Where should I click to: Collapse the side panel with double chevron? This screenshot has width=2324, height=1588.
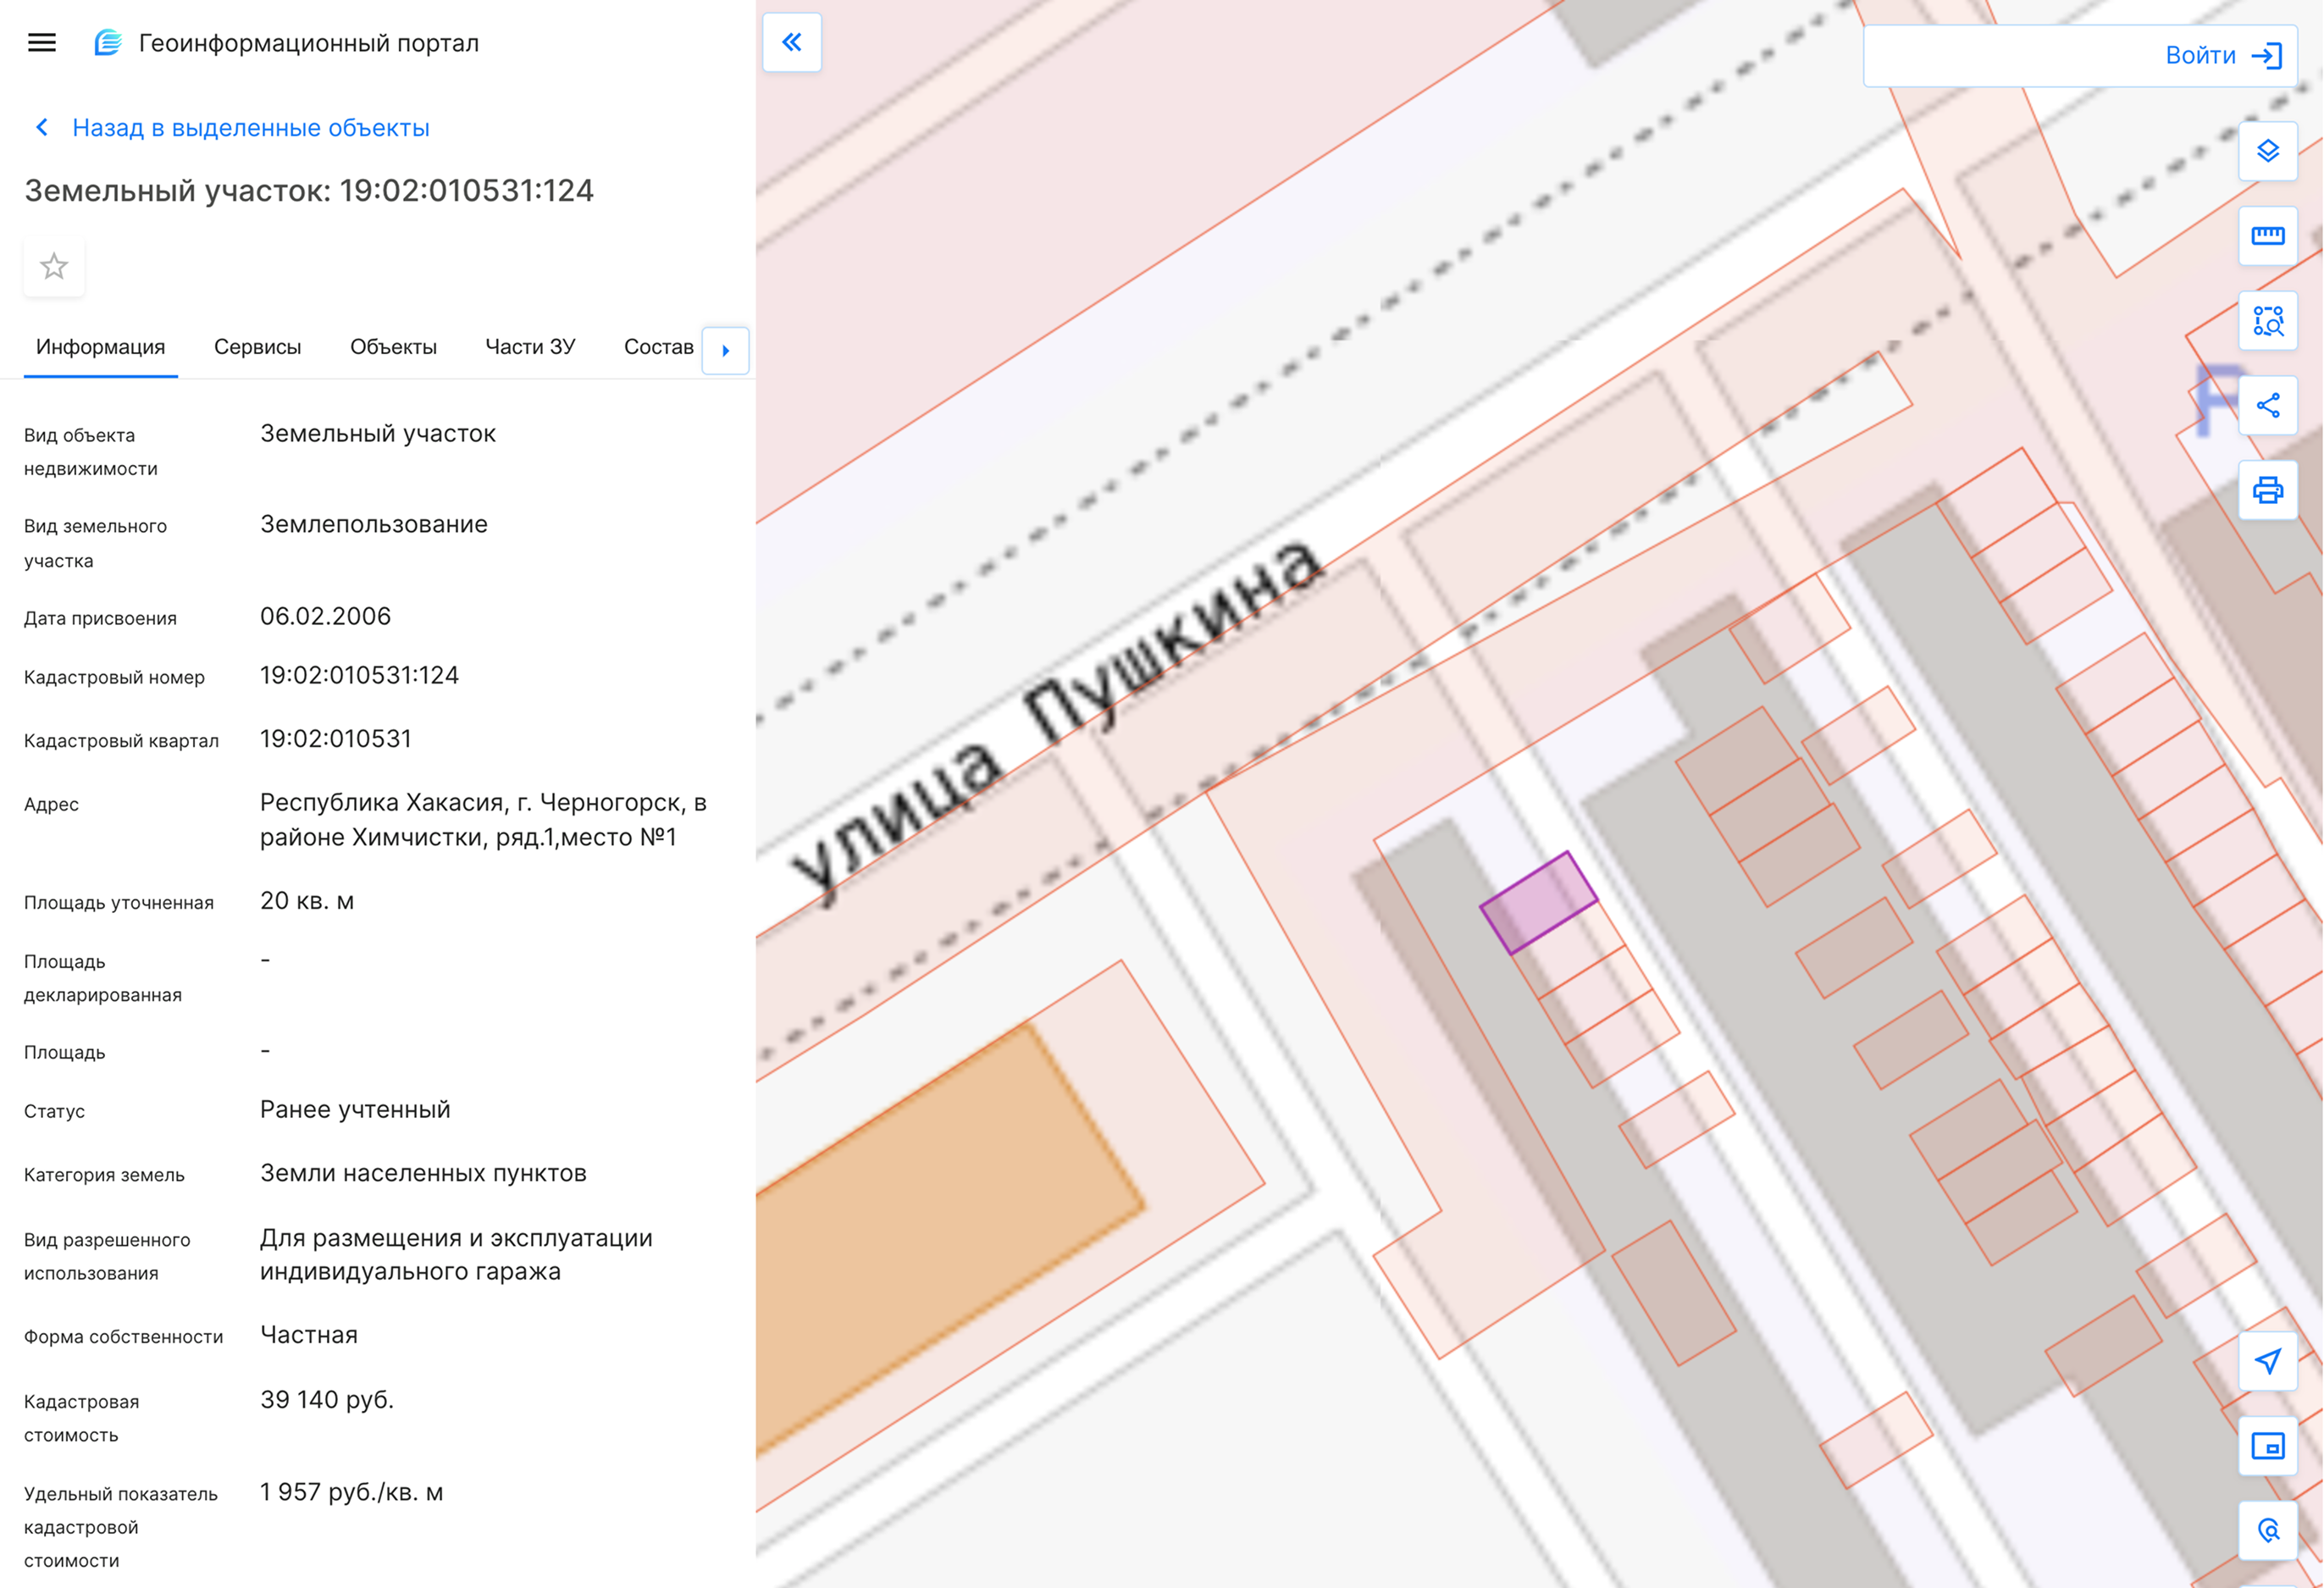(791, 42)
